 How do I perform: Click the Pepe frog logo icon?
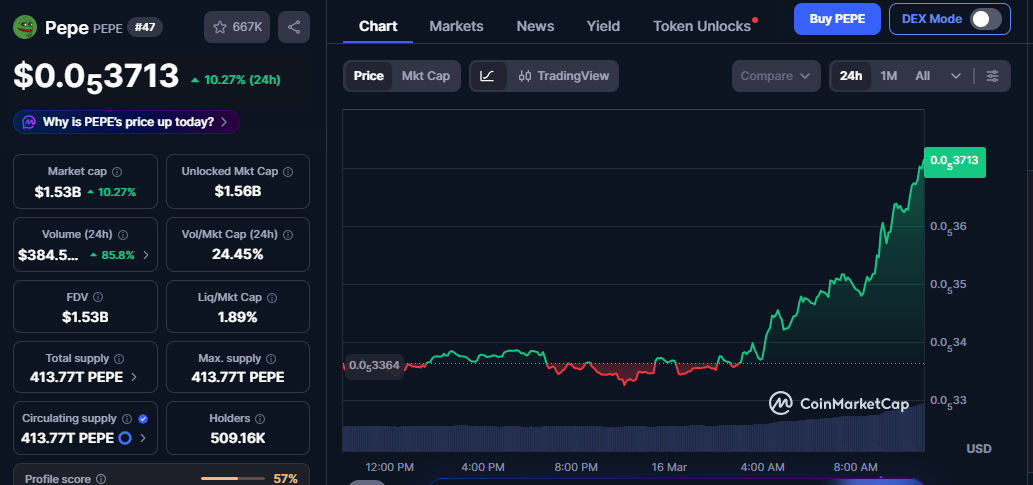click(x=25, y=27)
